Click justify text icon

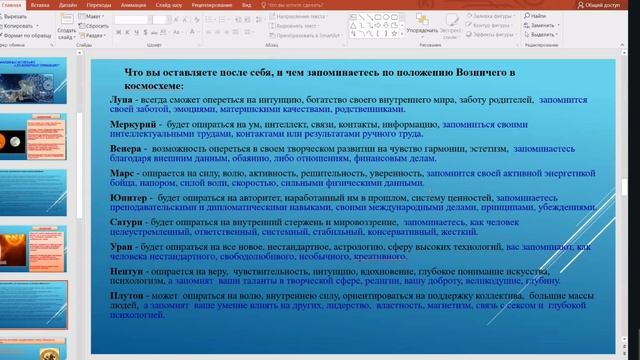236,32
